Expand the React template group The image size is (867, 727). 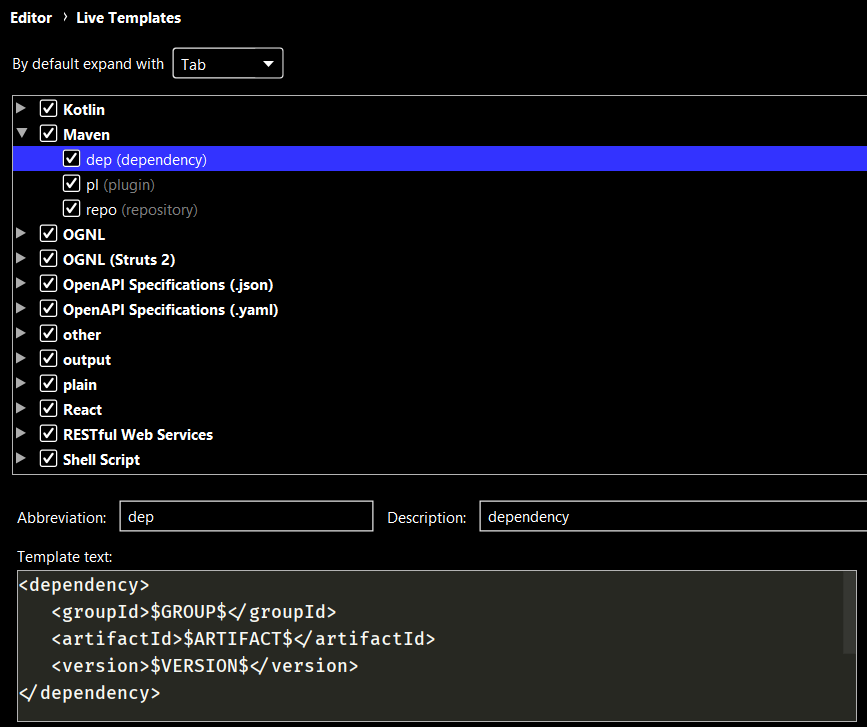[x=22, y=409]
